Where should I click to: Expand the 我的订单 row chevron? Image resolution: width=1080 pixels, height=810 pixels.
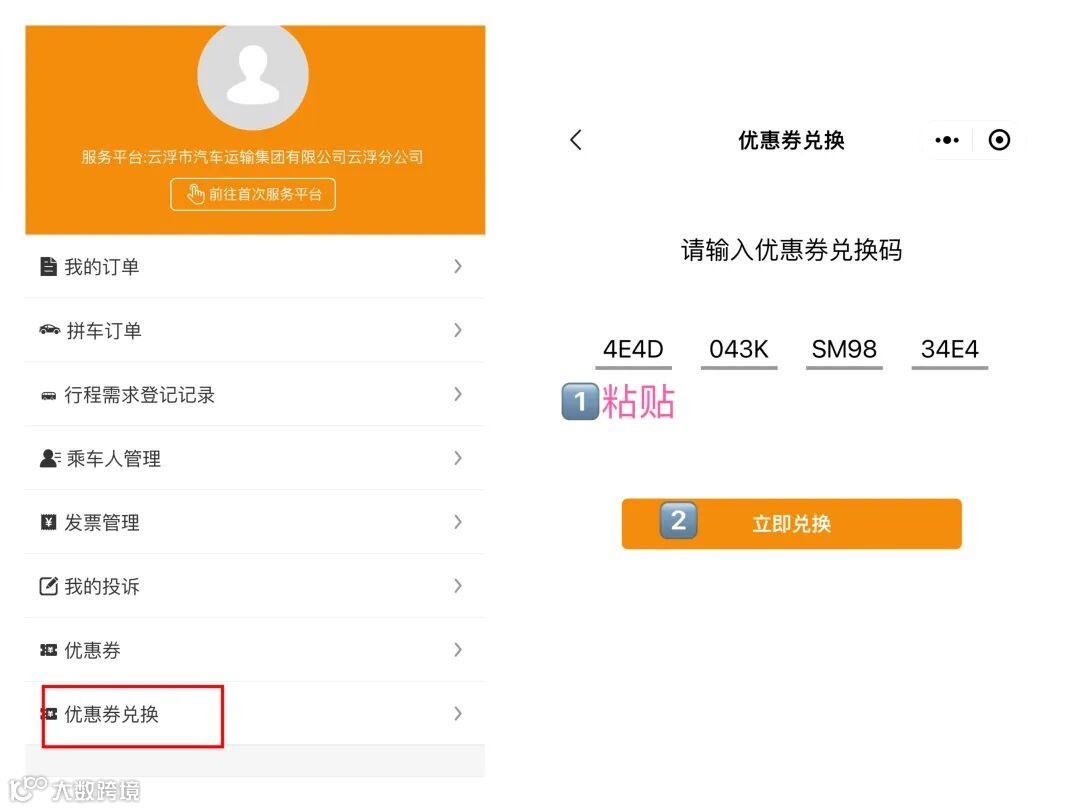[x=458, y=266]
